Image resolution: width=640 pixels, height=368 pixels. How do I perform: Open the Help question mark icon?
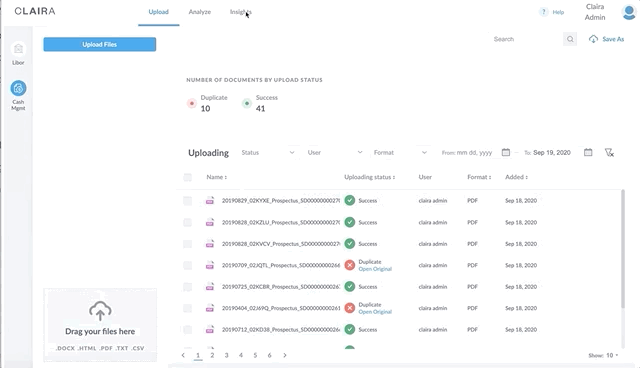point(543,12)
